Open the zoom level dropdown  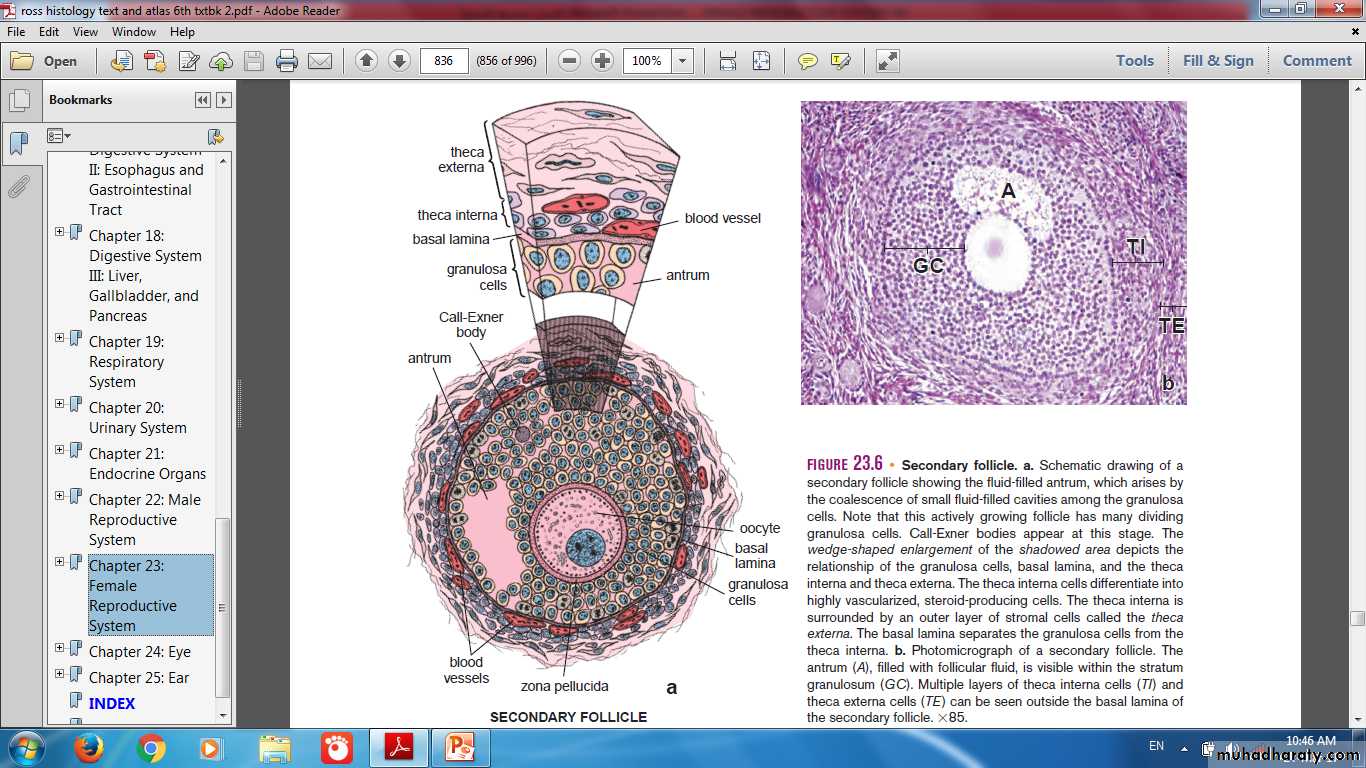click(683, 61)
